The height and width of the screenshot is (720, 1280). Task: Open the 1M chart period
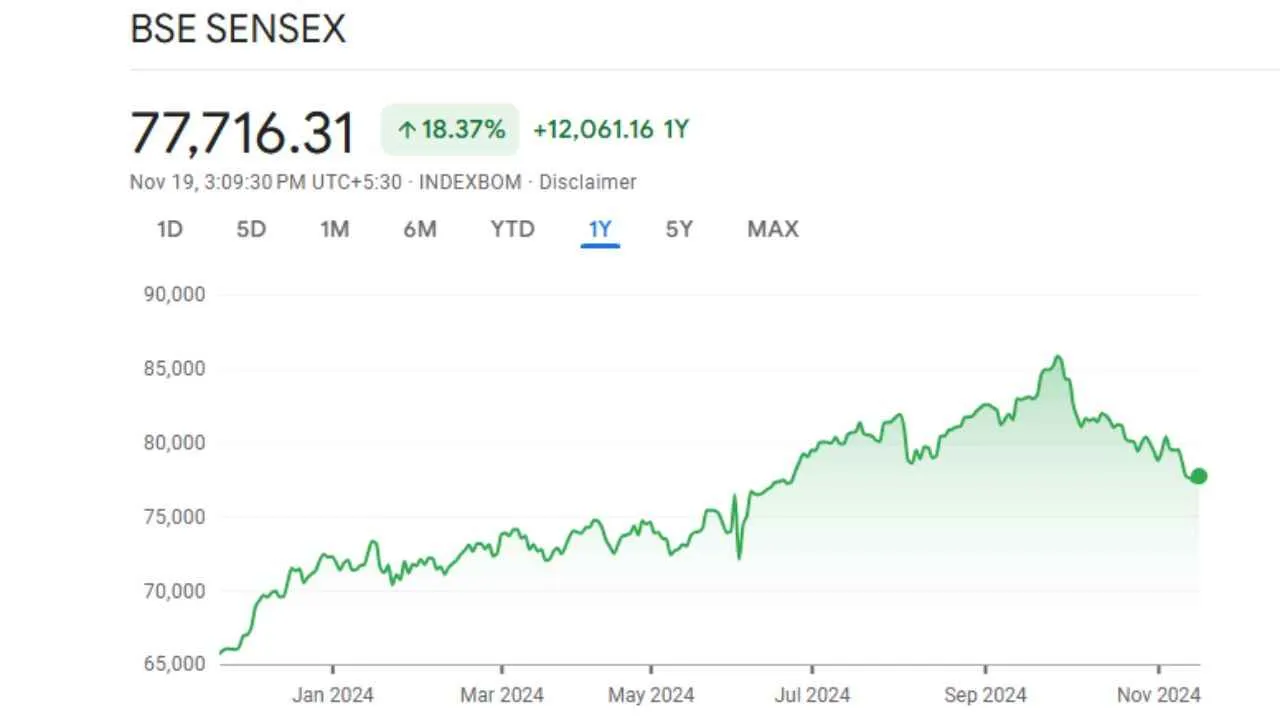[x=335, y=229]
